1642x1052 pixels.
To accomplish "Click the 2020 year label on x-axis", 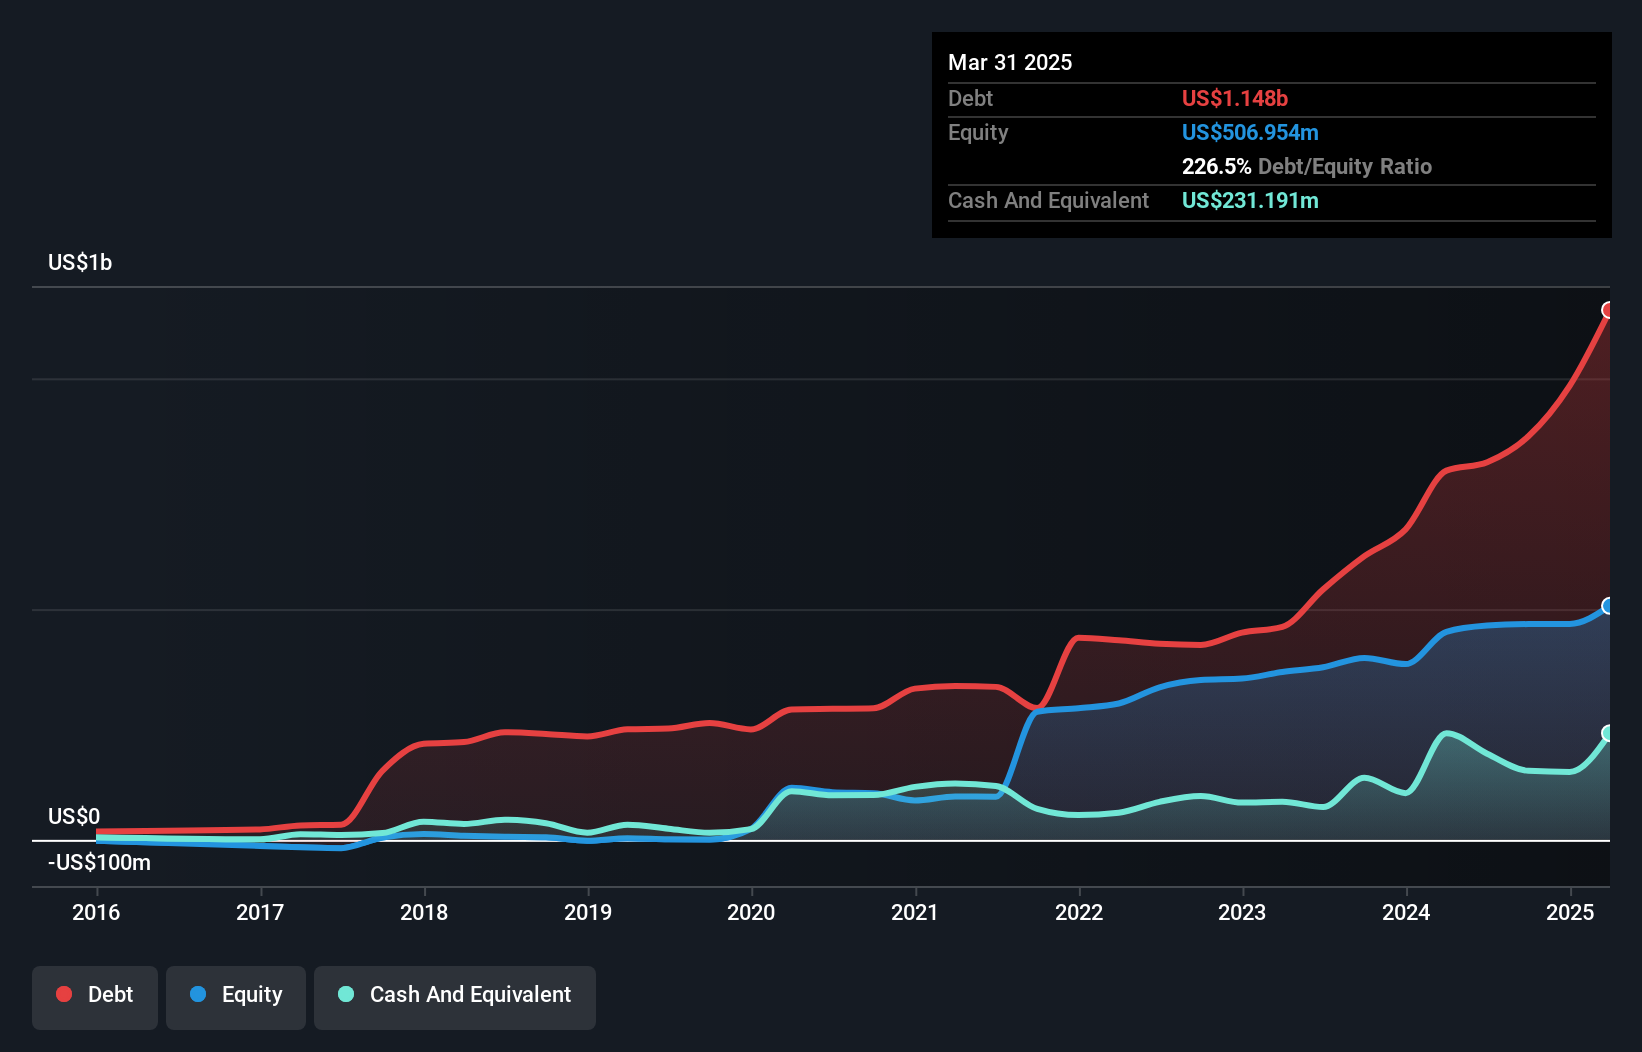I will click(751, 912).
